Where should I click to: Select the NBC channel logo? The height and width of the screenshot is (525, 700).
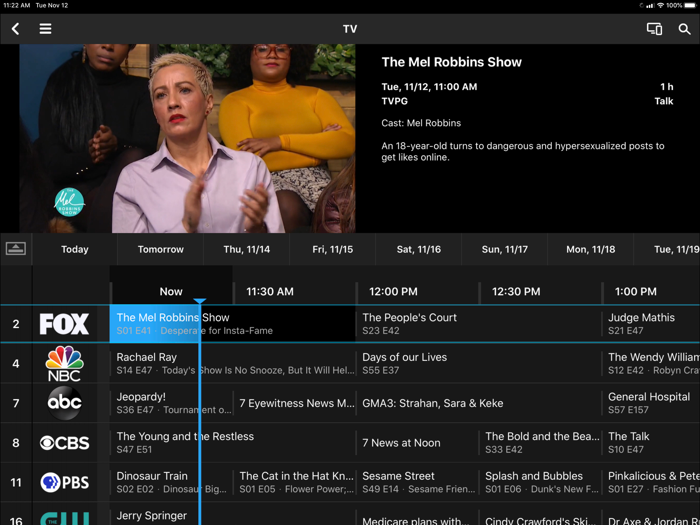[64, 363]
